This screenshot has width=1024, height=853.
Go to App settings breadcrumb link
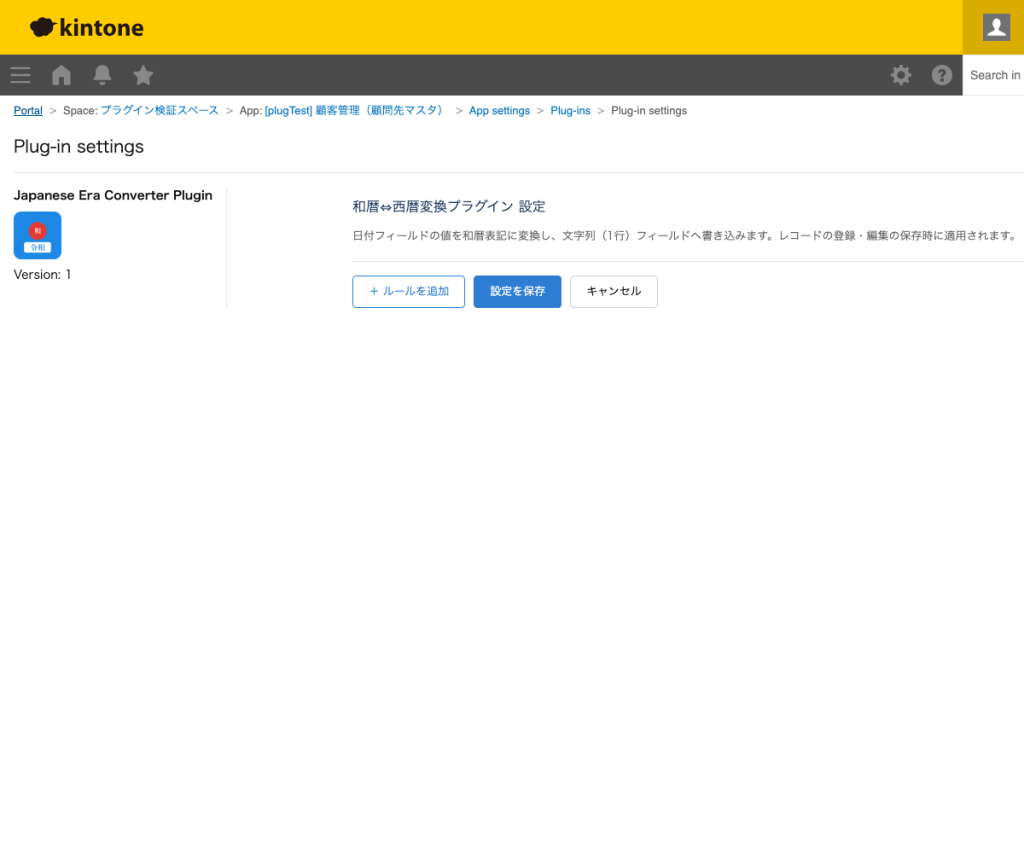(499, 110)
